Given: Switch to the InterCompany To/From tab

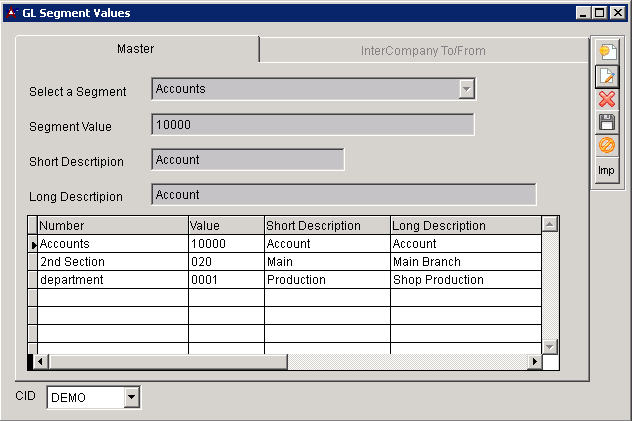Looking at the screenshot, I should click(423, 50).
